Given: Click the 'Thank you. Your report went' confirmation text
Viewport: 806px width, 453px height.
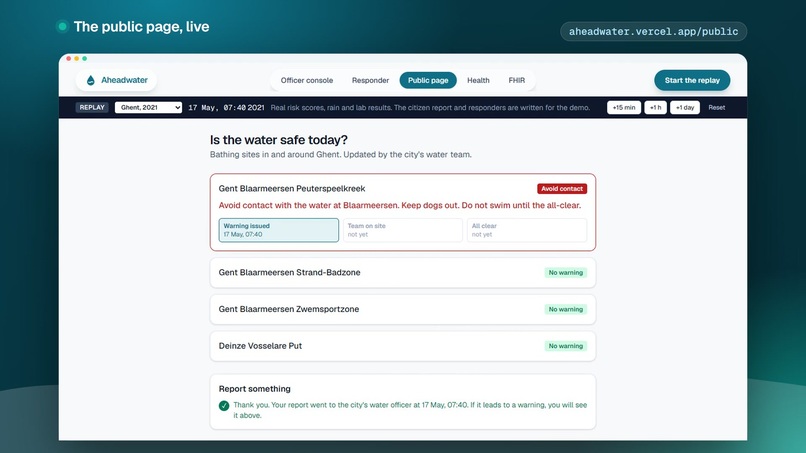Looking at the screenshot, I should (x=410, y=410).
